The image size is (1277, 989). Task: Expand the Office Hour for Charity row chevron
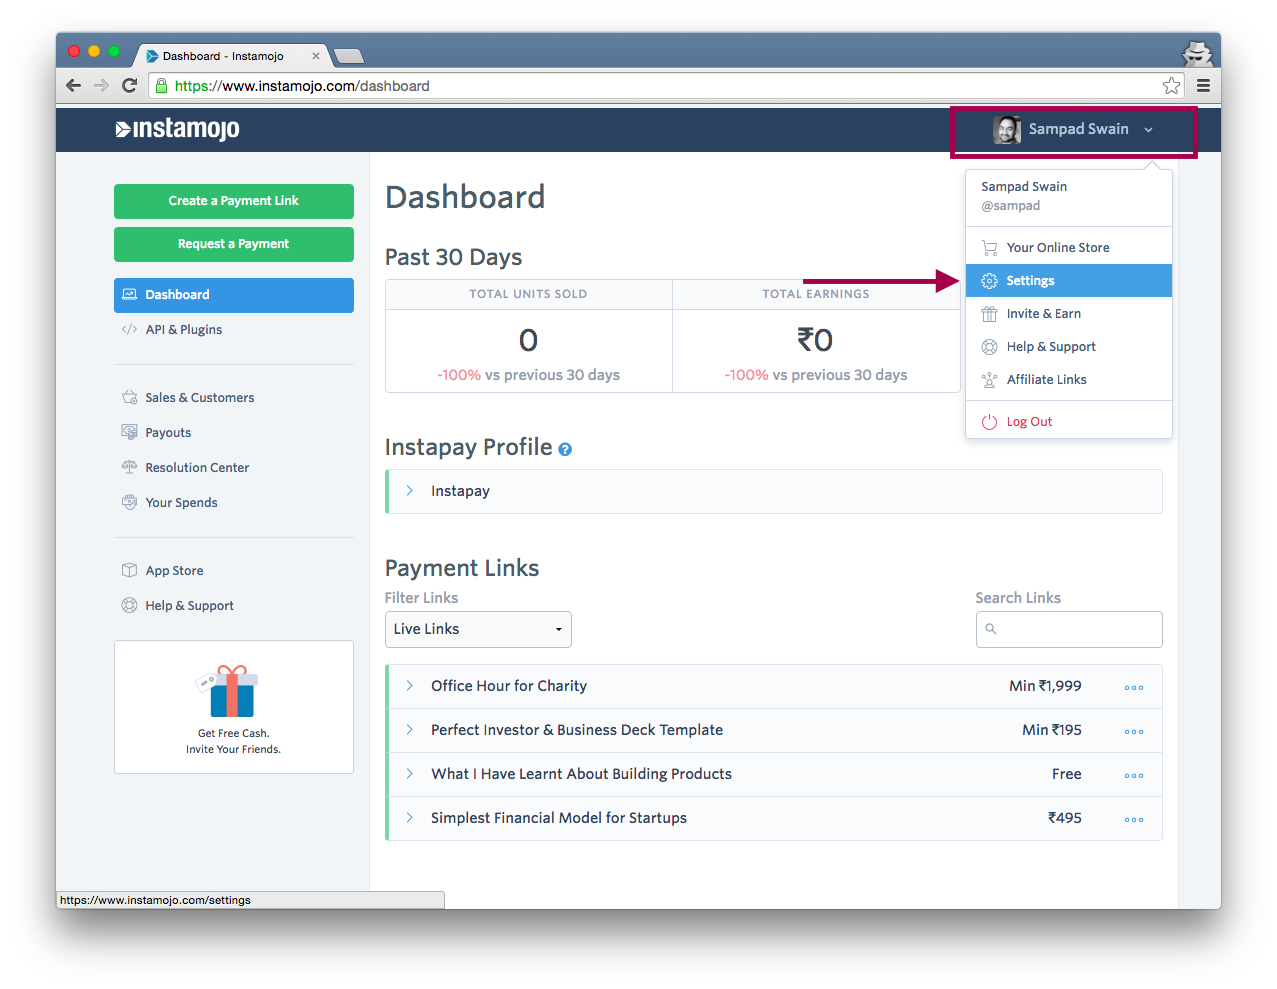click(409, 686)
